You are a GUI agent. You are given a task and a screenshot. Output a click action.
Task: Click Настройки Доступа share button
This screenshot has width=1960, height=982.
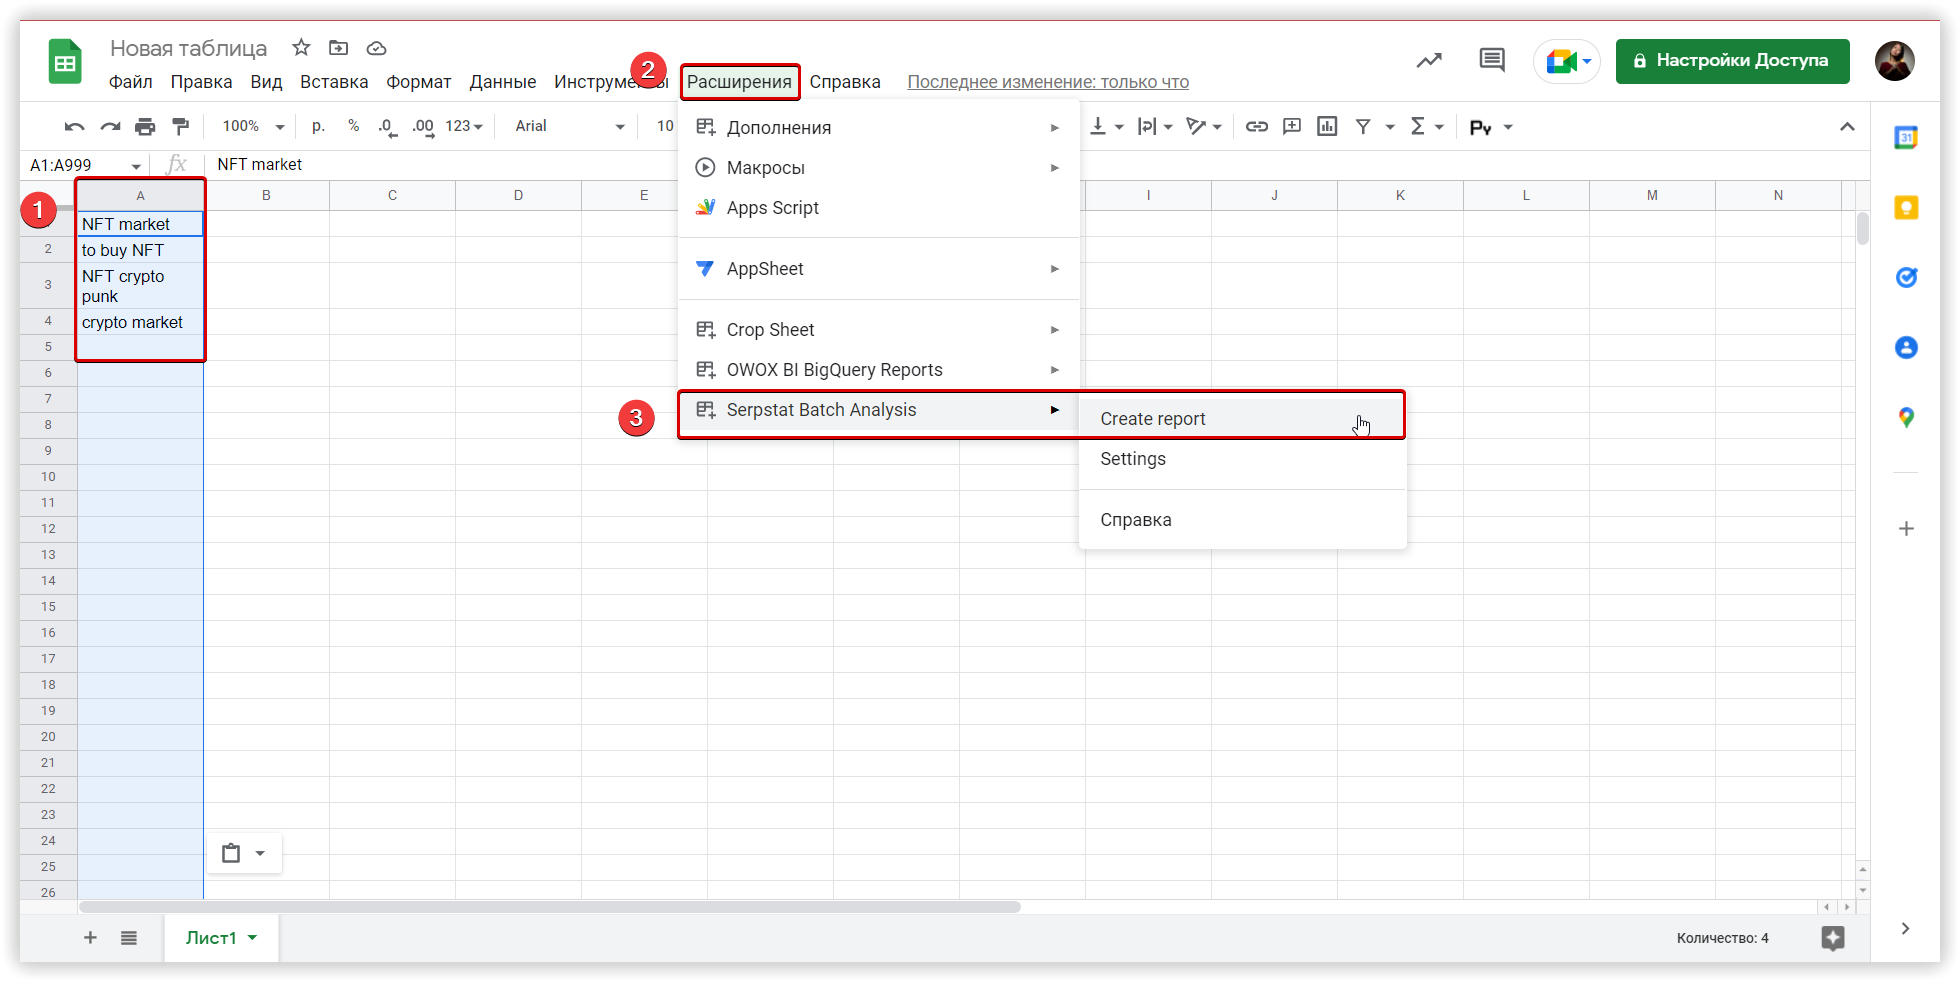coord(1732,61)
